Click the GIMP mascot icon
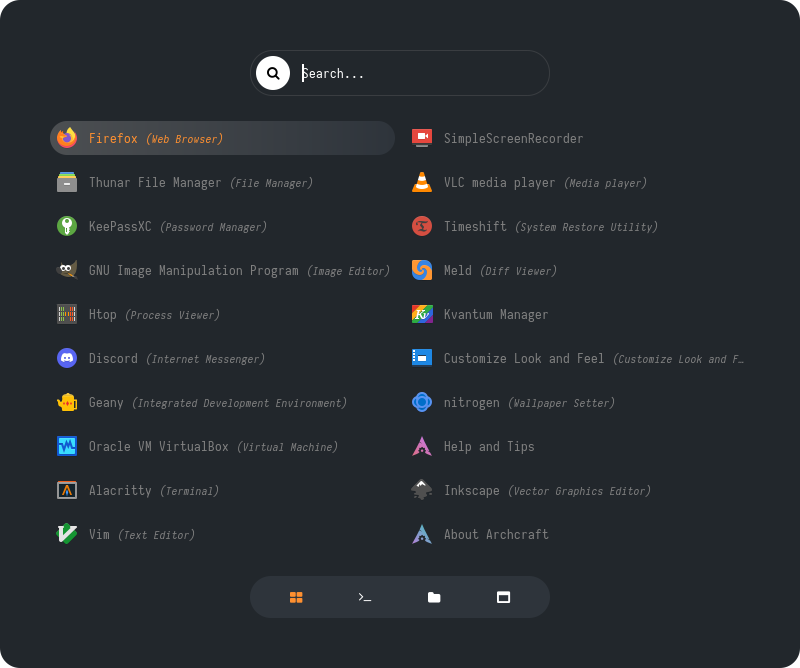Viewport: 800px width, 668px height. coord(67,270)
